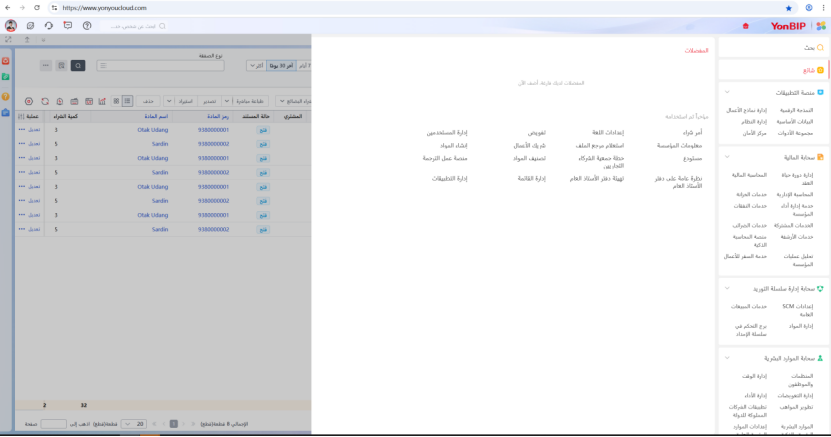Open إعدادات اللغة from recently used

608,132
